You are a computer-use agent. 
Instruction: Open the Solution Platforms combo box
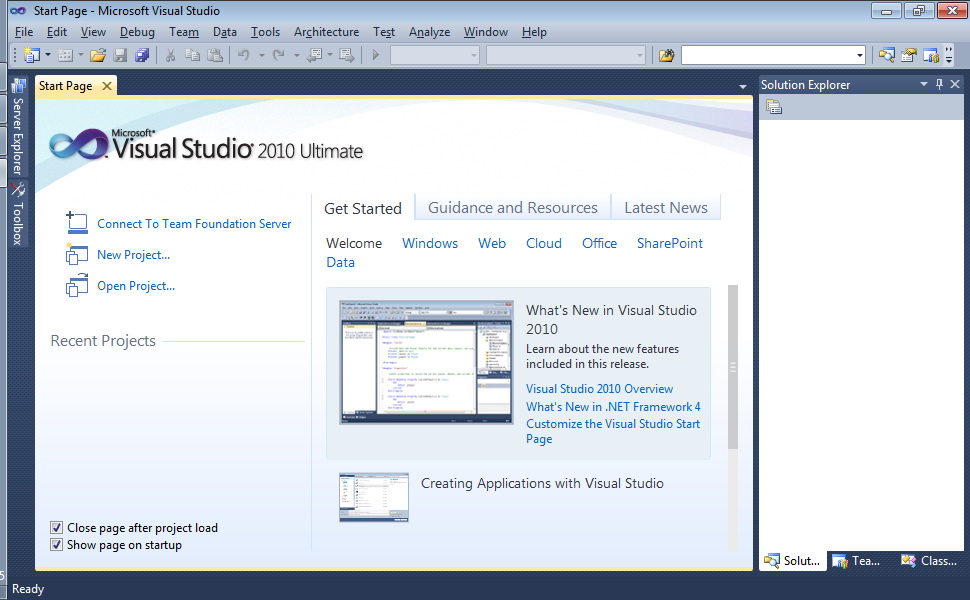point(565,55)
